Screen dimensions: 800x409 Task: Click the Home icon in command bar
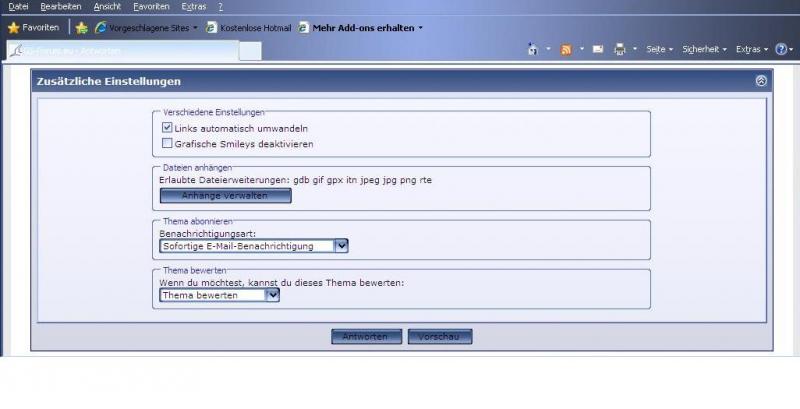(x=533, y=49)
